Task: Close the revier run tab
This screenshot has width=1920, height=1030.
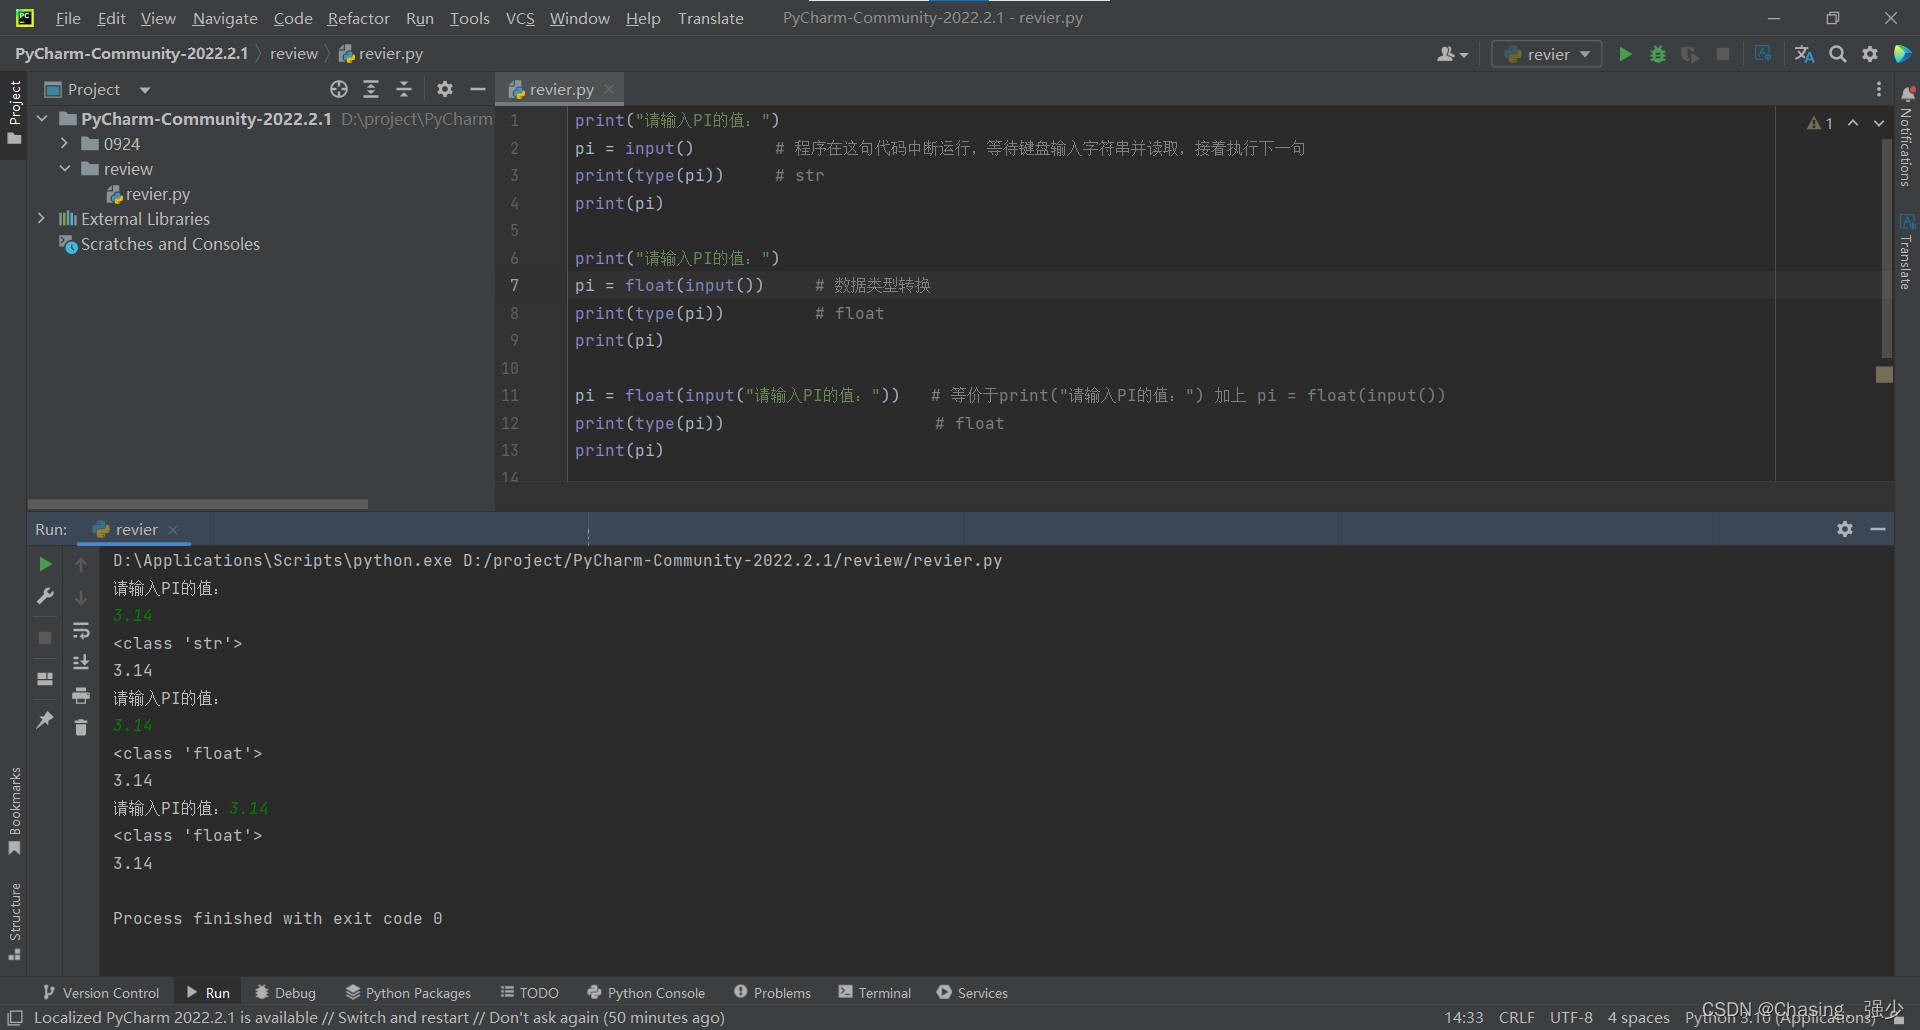Action: 173,529
